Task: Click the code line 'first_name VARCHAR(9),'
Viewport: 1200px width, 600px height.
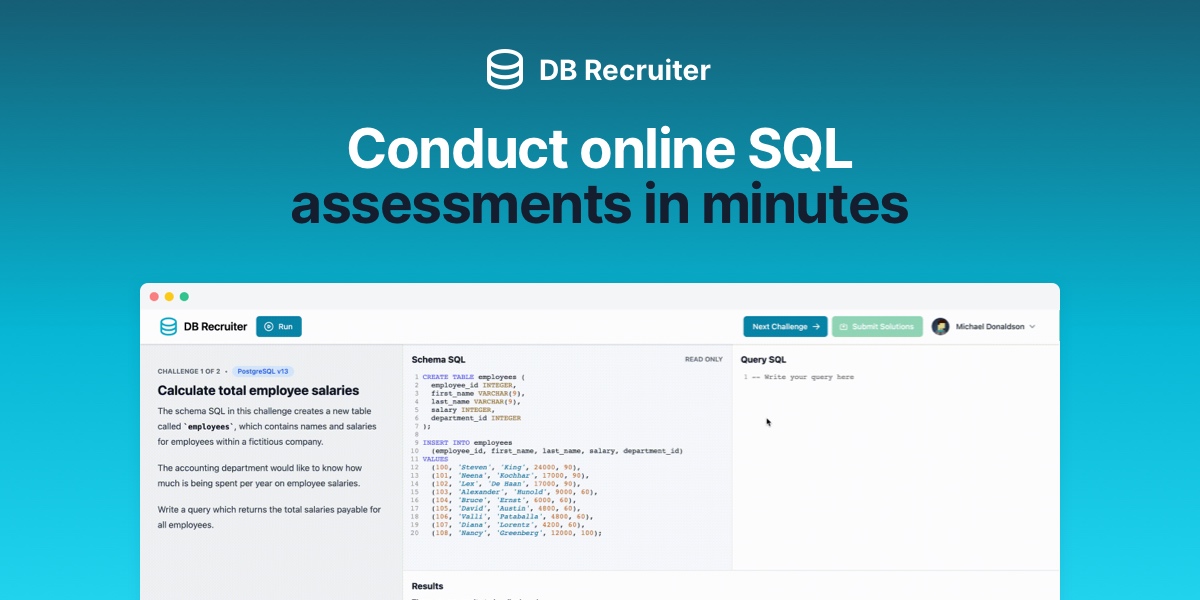Action: point(478,394)
